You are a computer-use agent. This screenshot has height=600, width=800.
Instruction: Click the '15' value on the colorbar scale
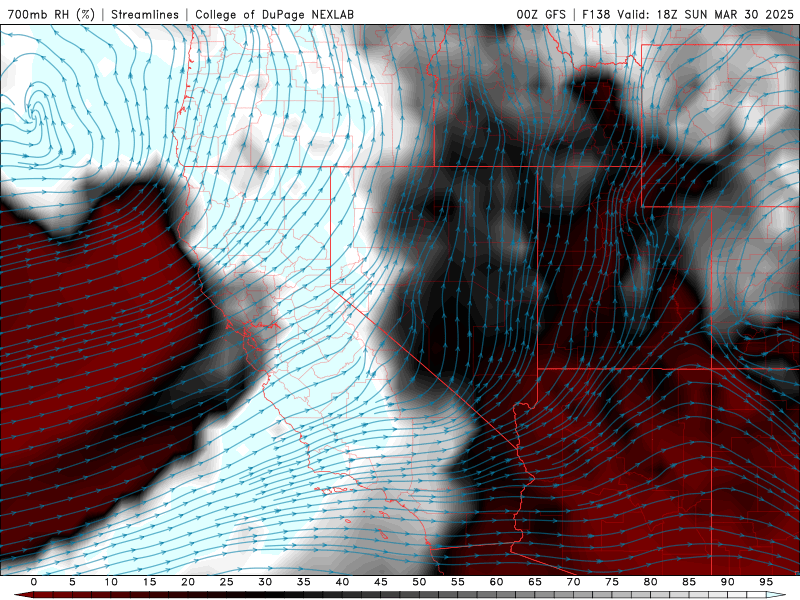tap(149, 582)
